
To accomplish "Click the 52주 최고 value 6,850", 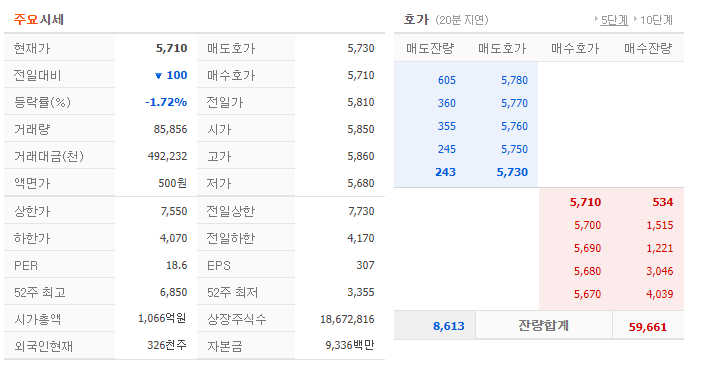I will pyautogui.click(x=174, y=292).
